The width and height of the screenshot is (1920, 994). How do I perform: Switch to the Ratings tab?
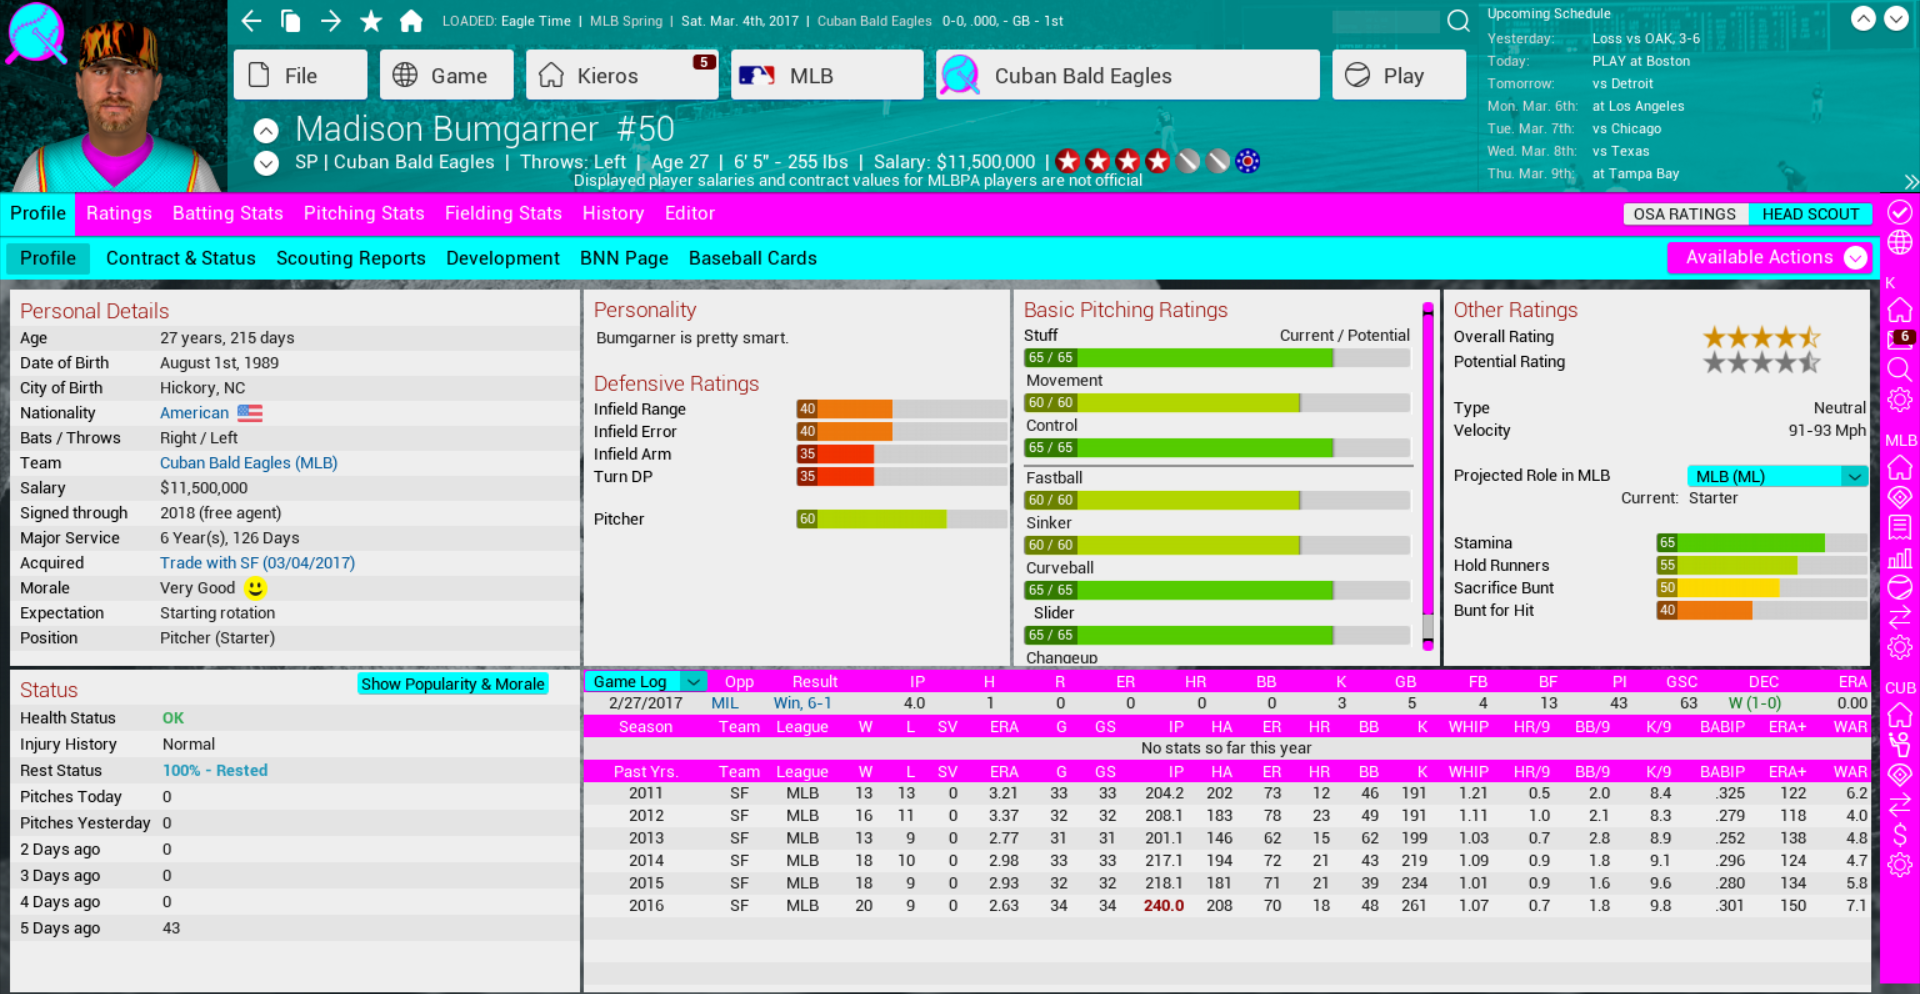click(119, 213)
